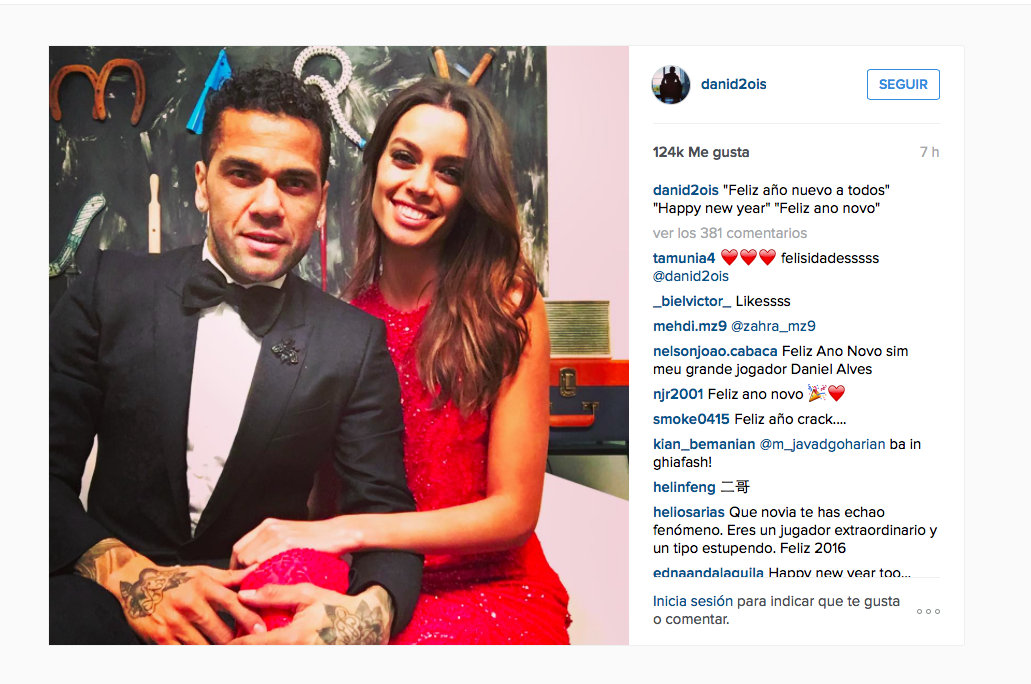Open the main post photo
Image resolution: width=1031 pixels, height=684 pixels.
tap(339, 345)
